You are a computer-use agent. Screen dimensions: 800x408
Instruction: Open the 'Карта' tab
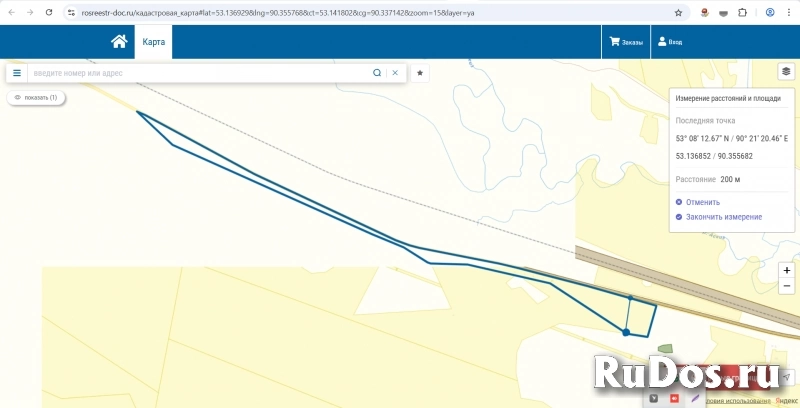pos(154,42)
